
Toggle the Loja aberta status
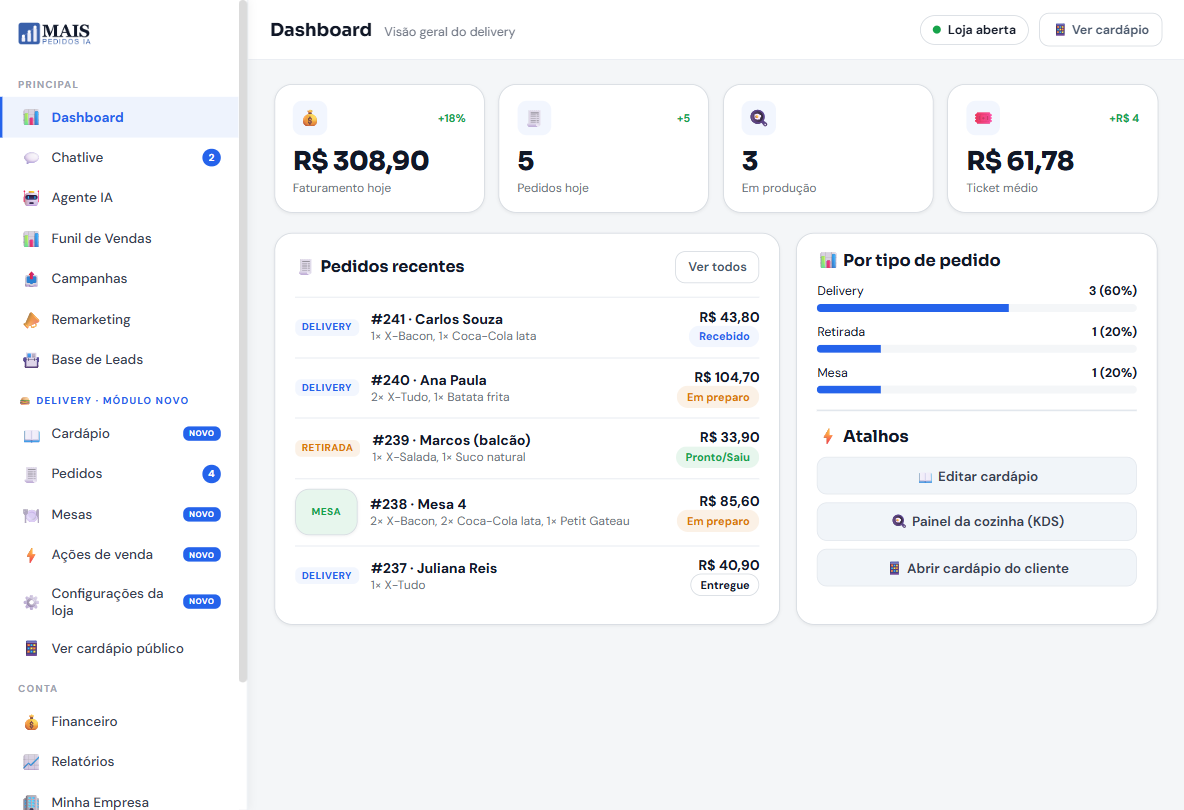(x=974, y=30)
